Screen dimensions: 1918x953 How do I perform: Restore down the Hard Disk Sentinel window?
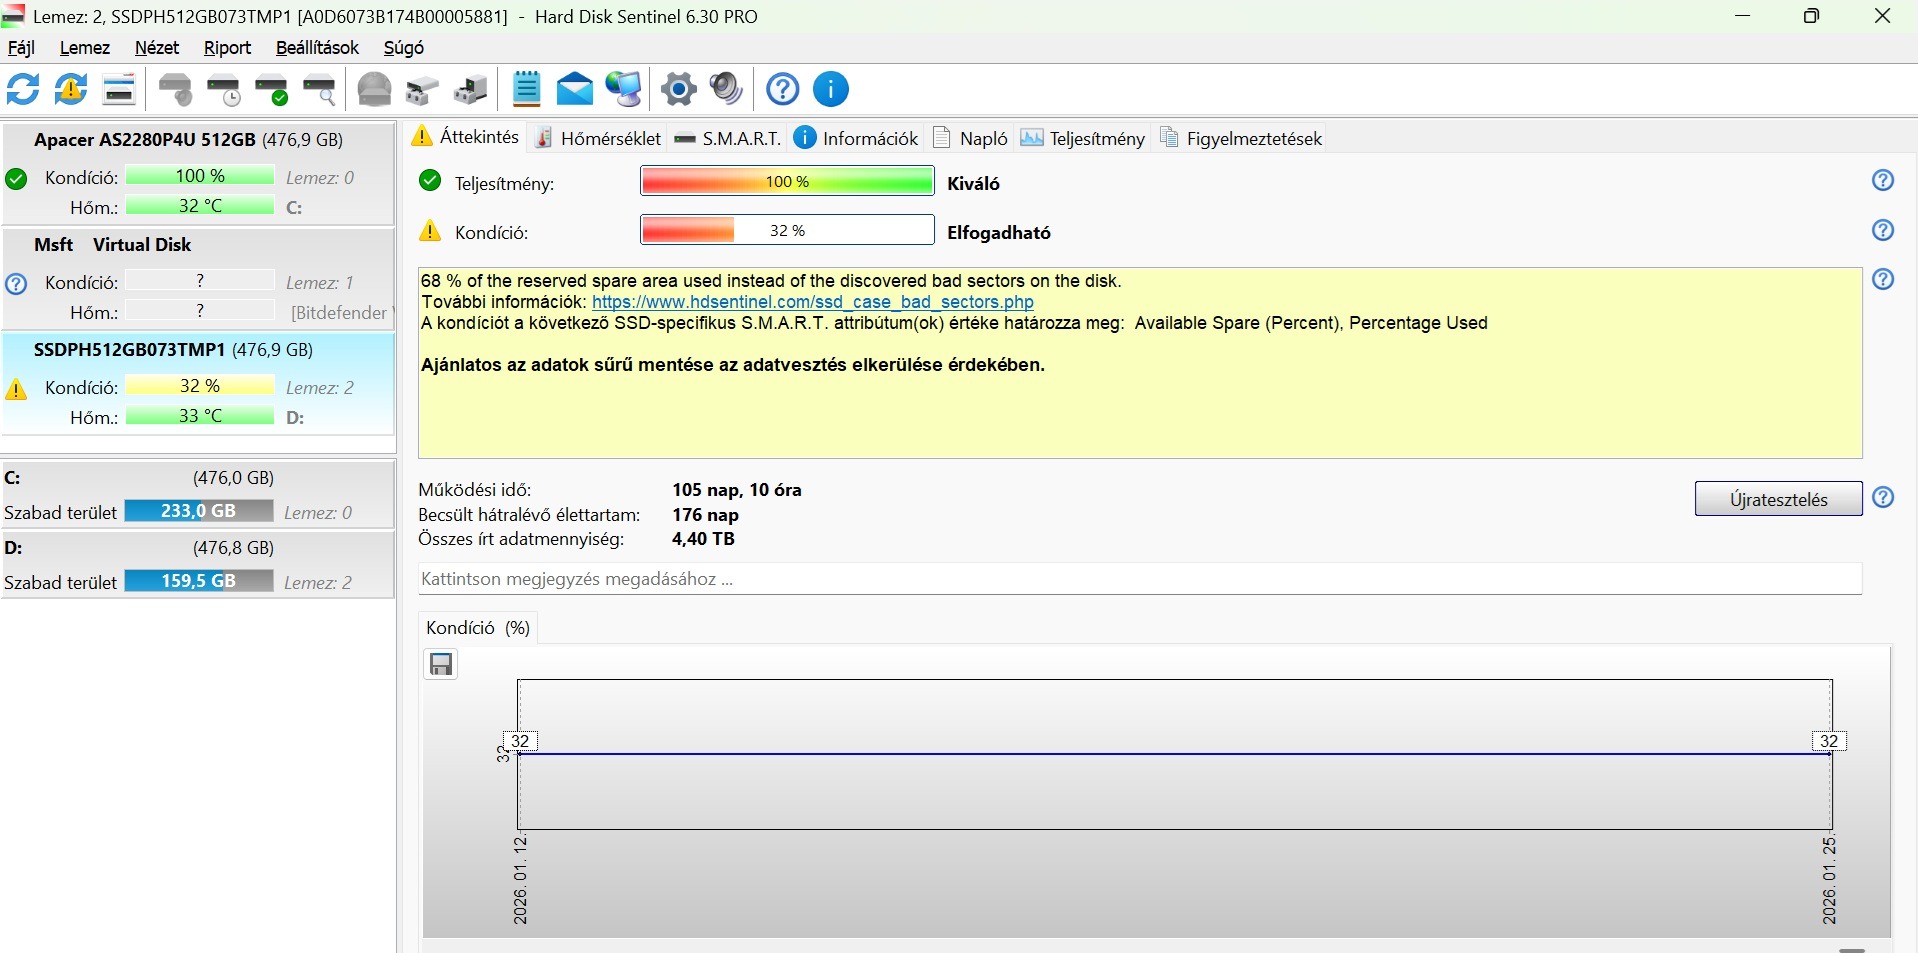(x=1812, y=16)
